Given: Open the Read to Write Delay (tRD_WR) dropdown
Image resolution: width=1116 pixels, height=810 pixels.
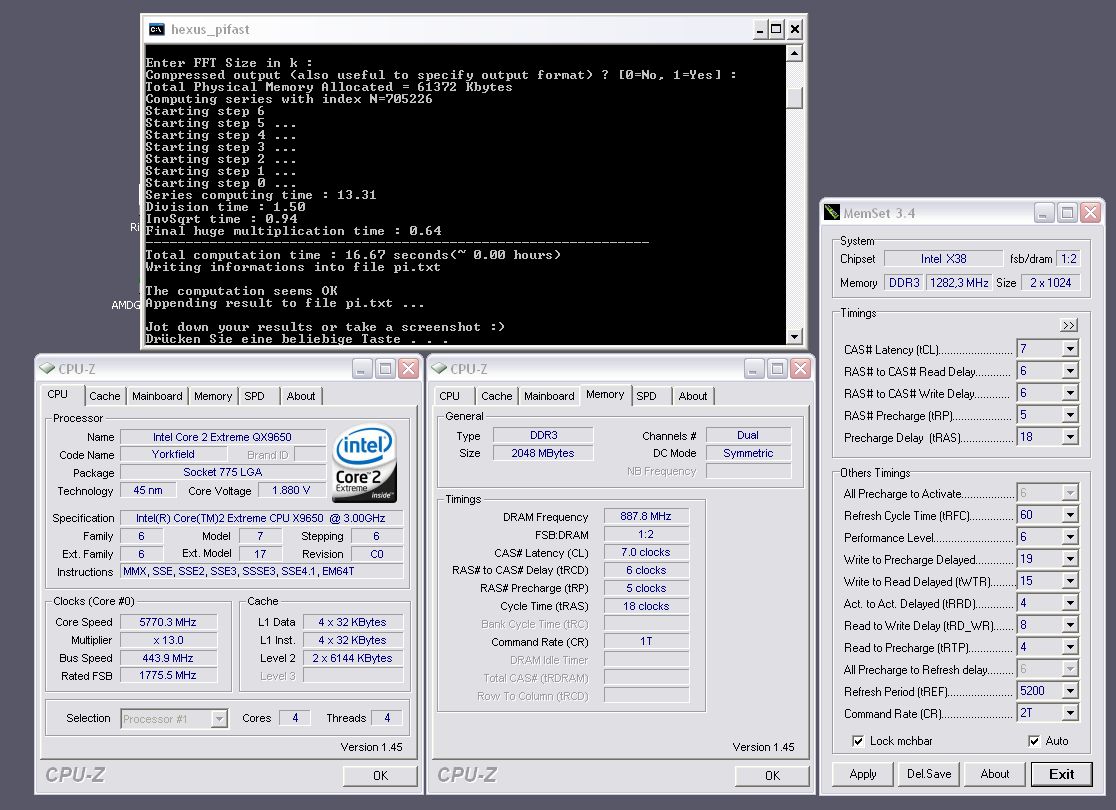Looking at the screenshot, I should pyautogui.click(x=1070, y=625).
